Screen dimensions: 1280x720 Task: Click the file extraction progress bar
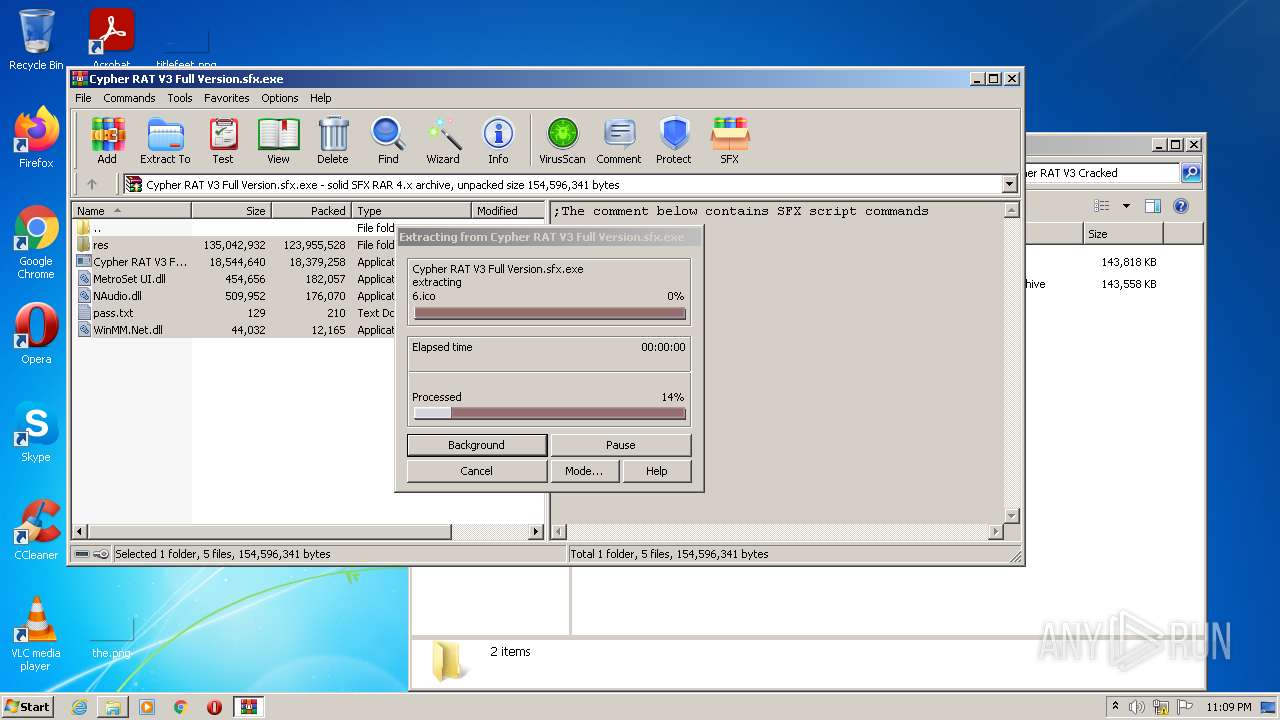click(549, 313)
